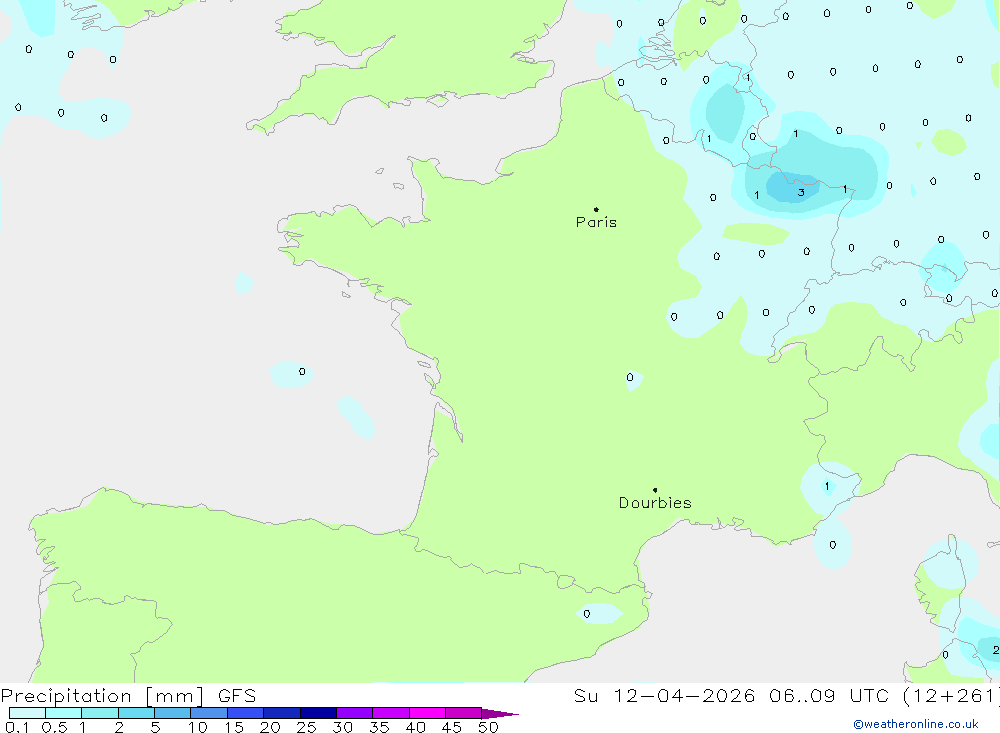
Task: Click the legend value label 40
Action: [x=416, y=727]
